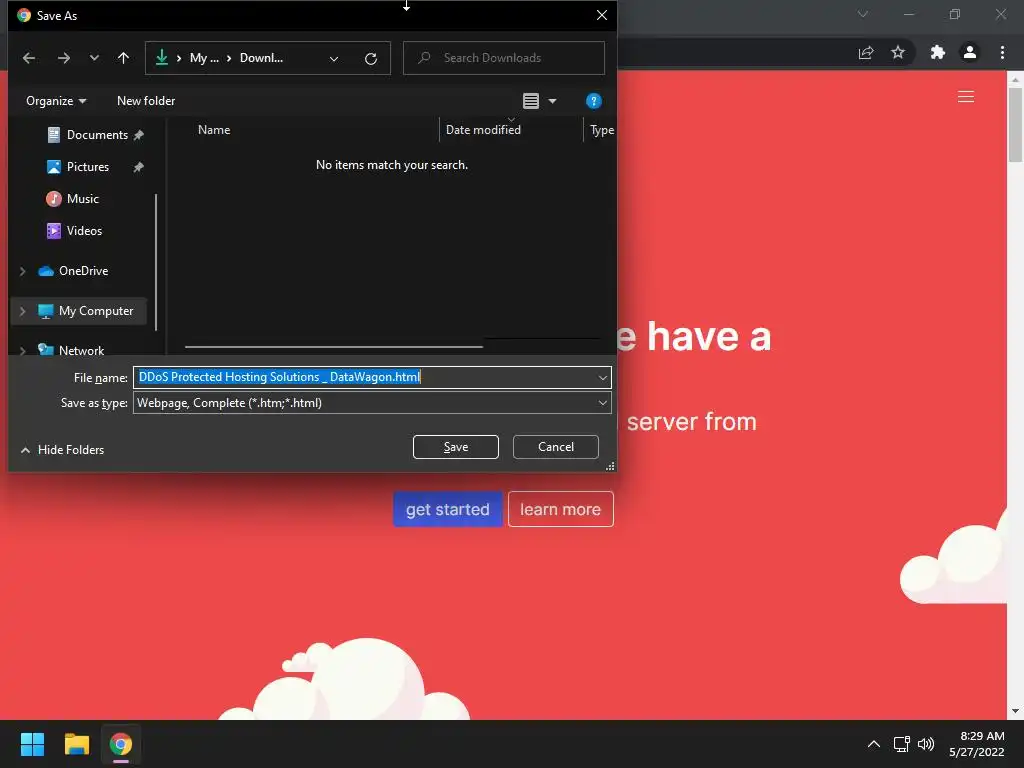Click the Downloads path segment
The image size is (1024, 768).
click(x=261, y=58)
